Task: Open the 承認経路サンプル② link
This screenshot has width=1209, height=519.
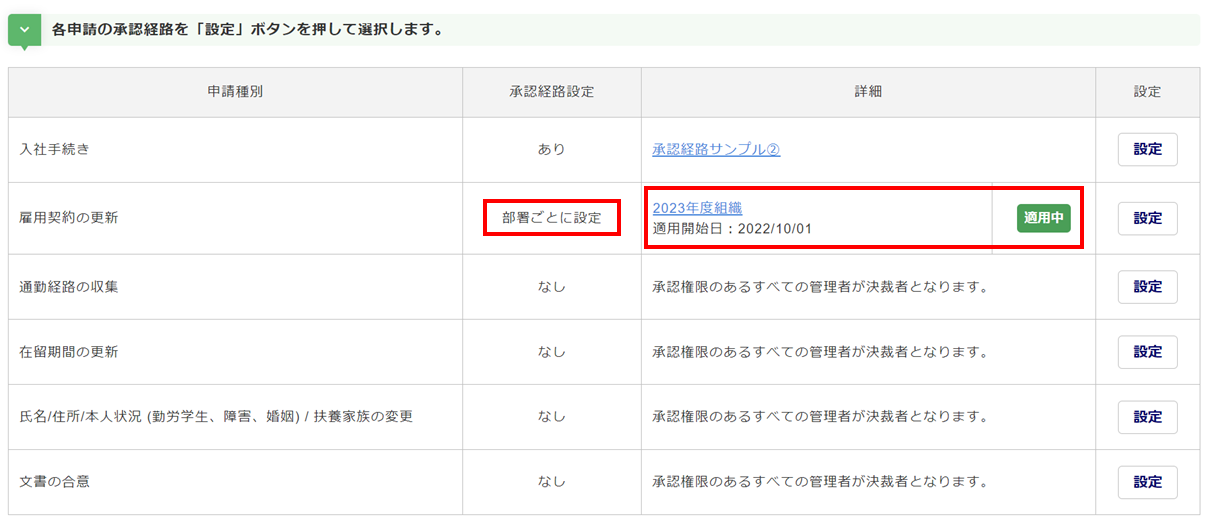Action: pos(716,149)
